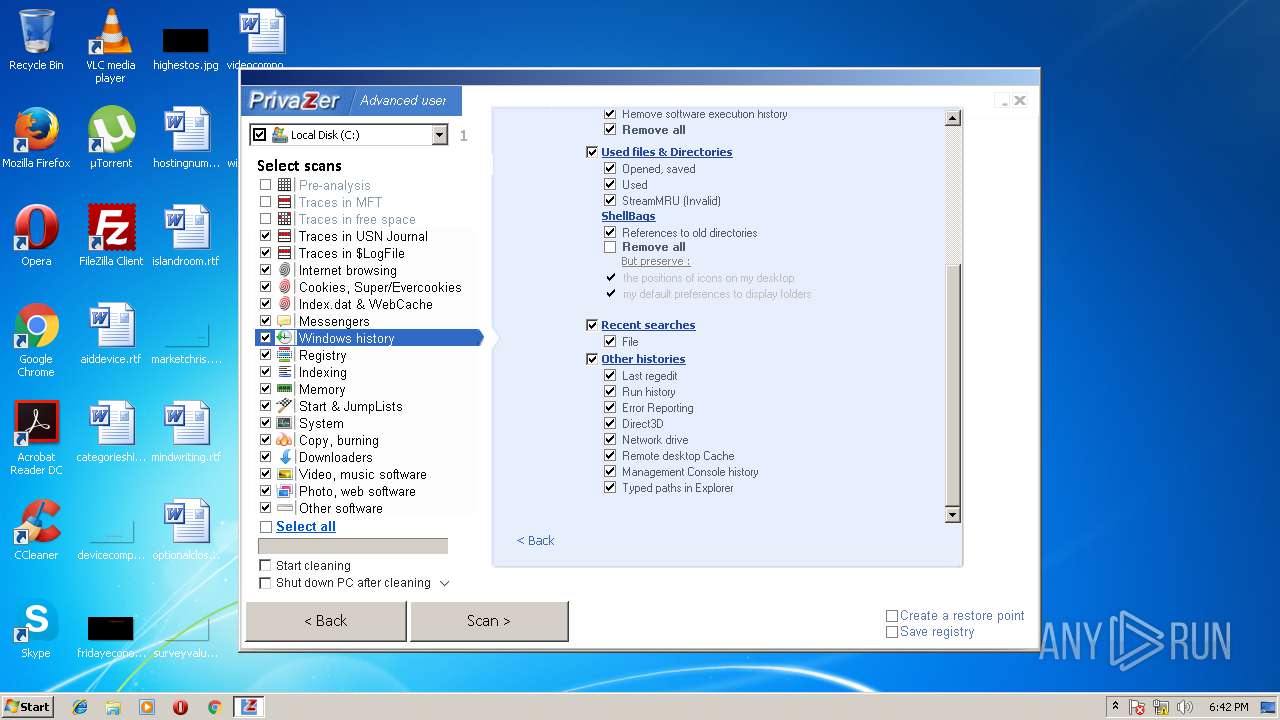Click the Traces in USN Journal icon

pos(285,236)
